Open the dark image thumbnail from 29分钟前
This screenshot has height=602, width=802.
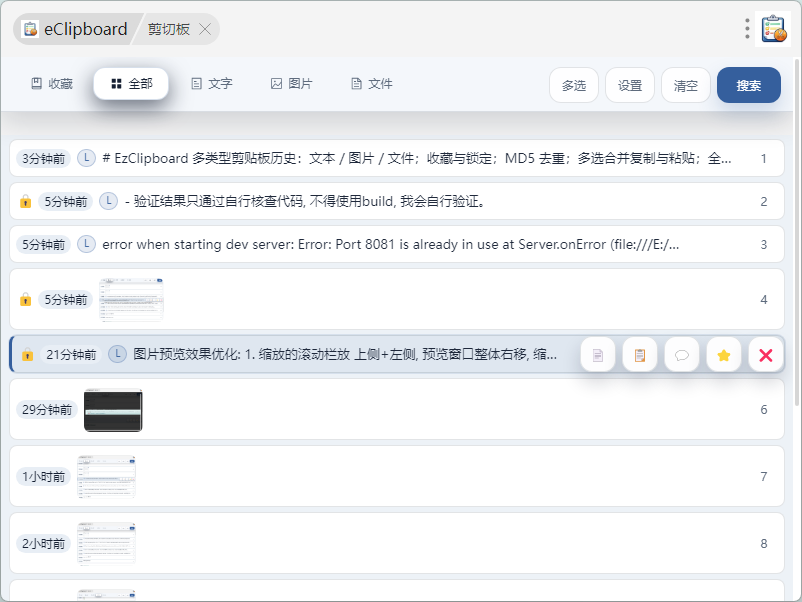(x=113, y=410)
